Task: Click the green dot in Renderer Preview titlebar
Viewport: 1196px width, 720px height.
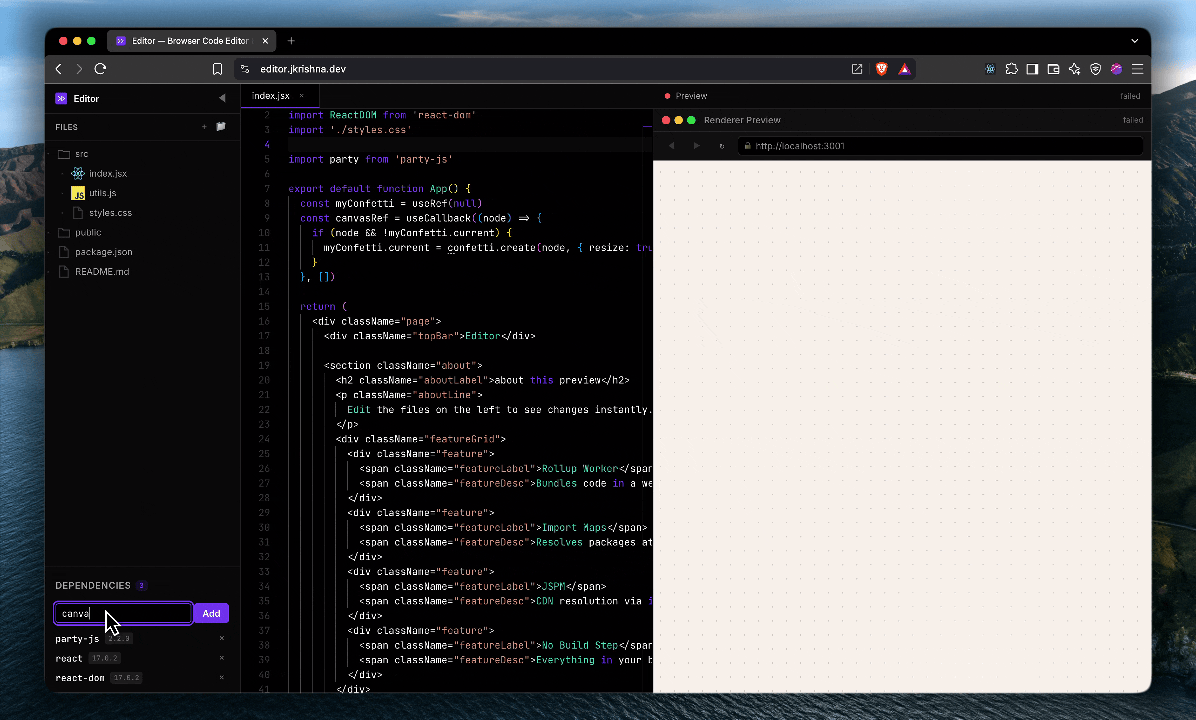Action: pos(691,120)
